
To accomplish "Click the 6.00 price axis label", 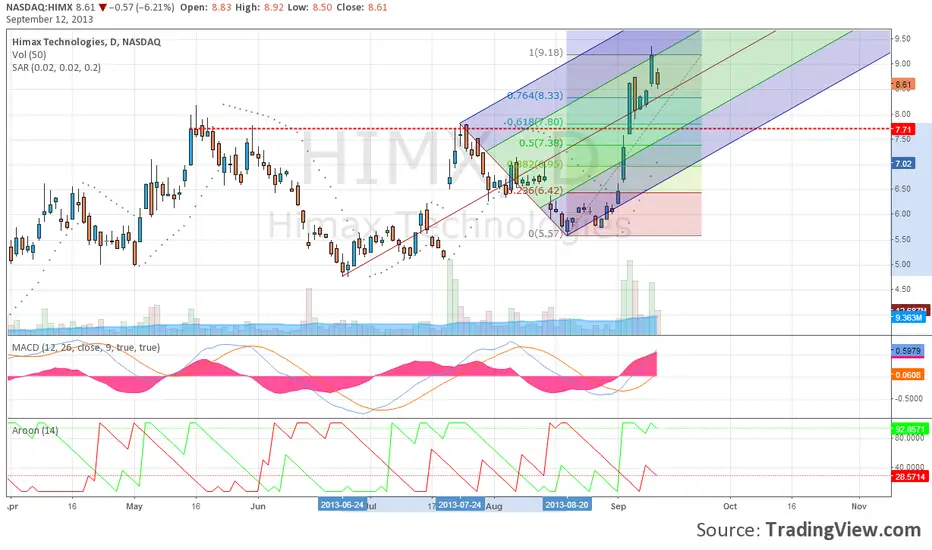I will click(902, 214).
